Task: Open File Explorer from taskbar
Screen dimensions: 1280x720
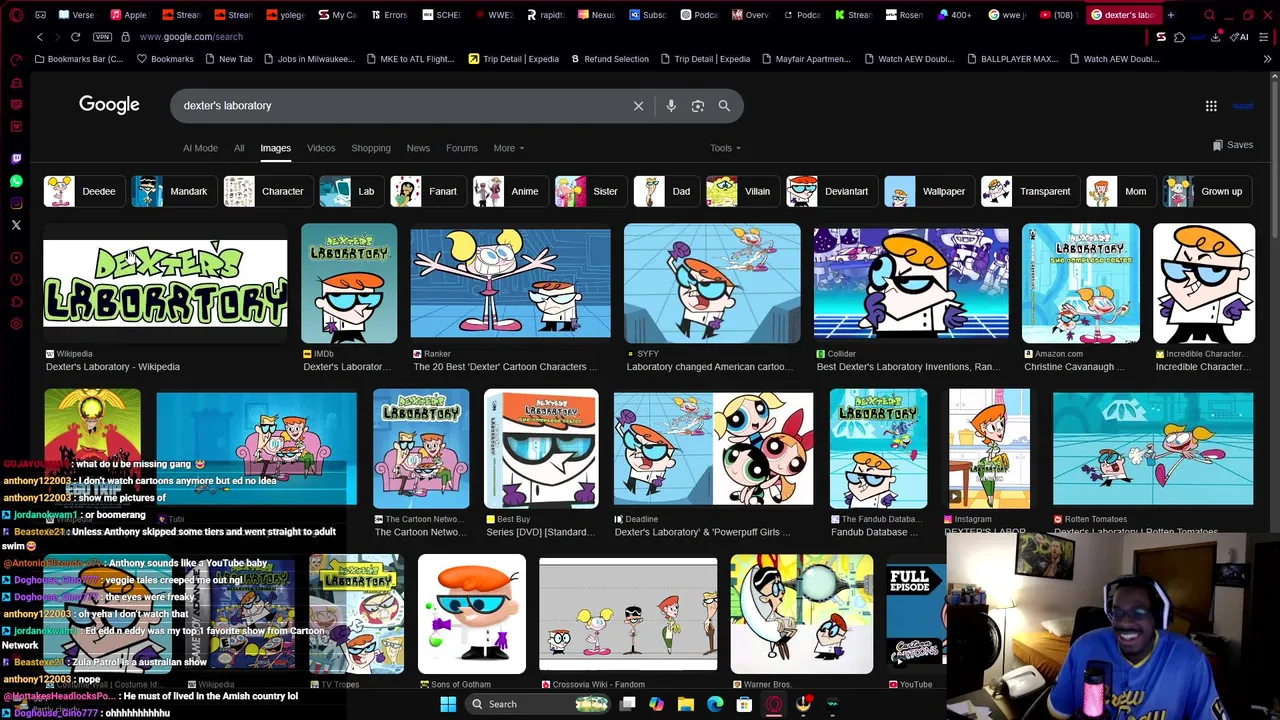Action: click(x=685, y=704)
